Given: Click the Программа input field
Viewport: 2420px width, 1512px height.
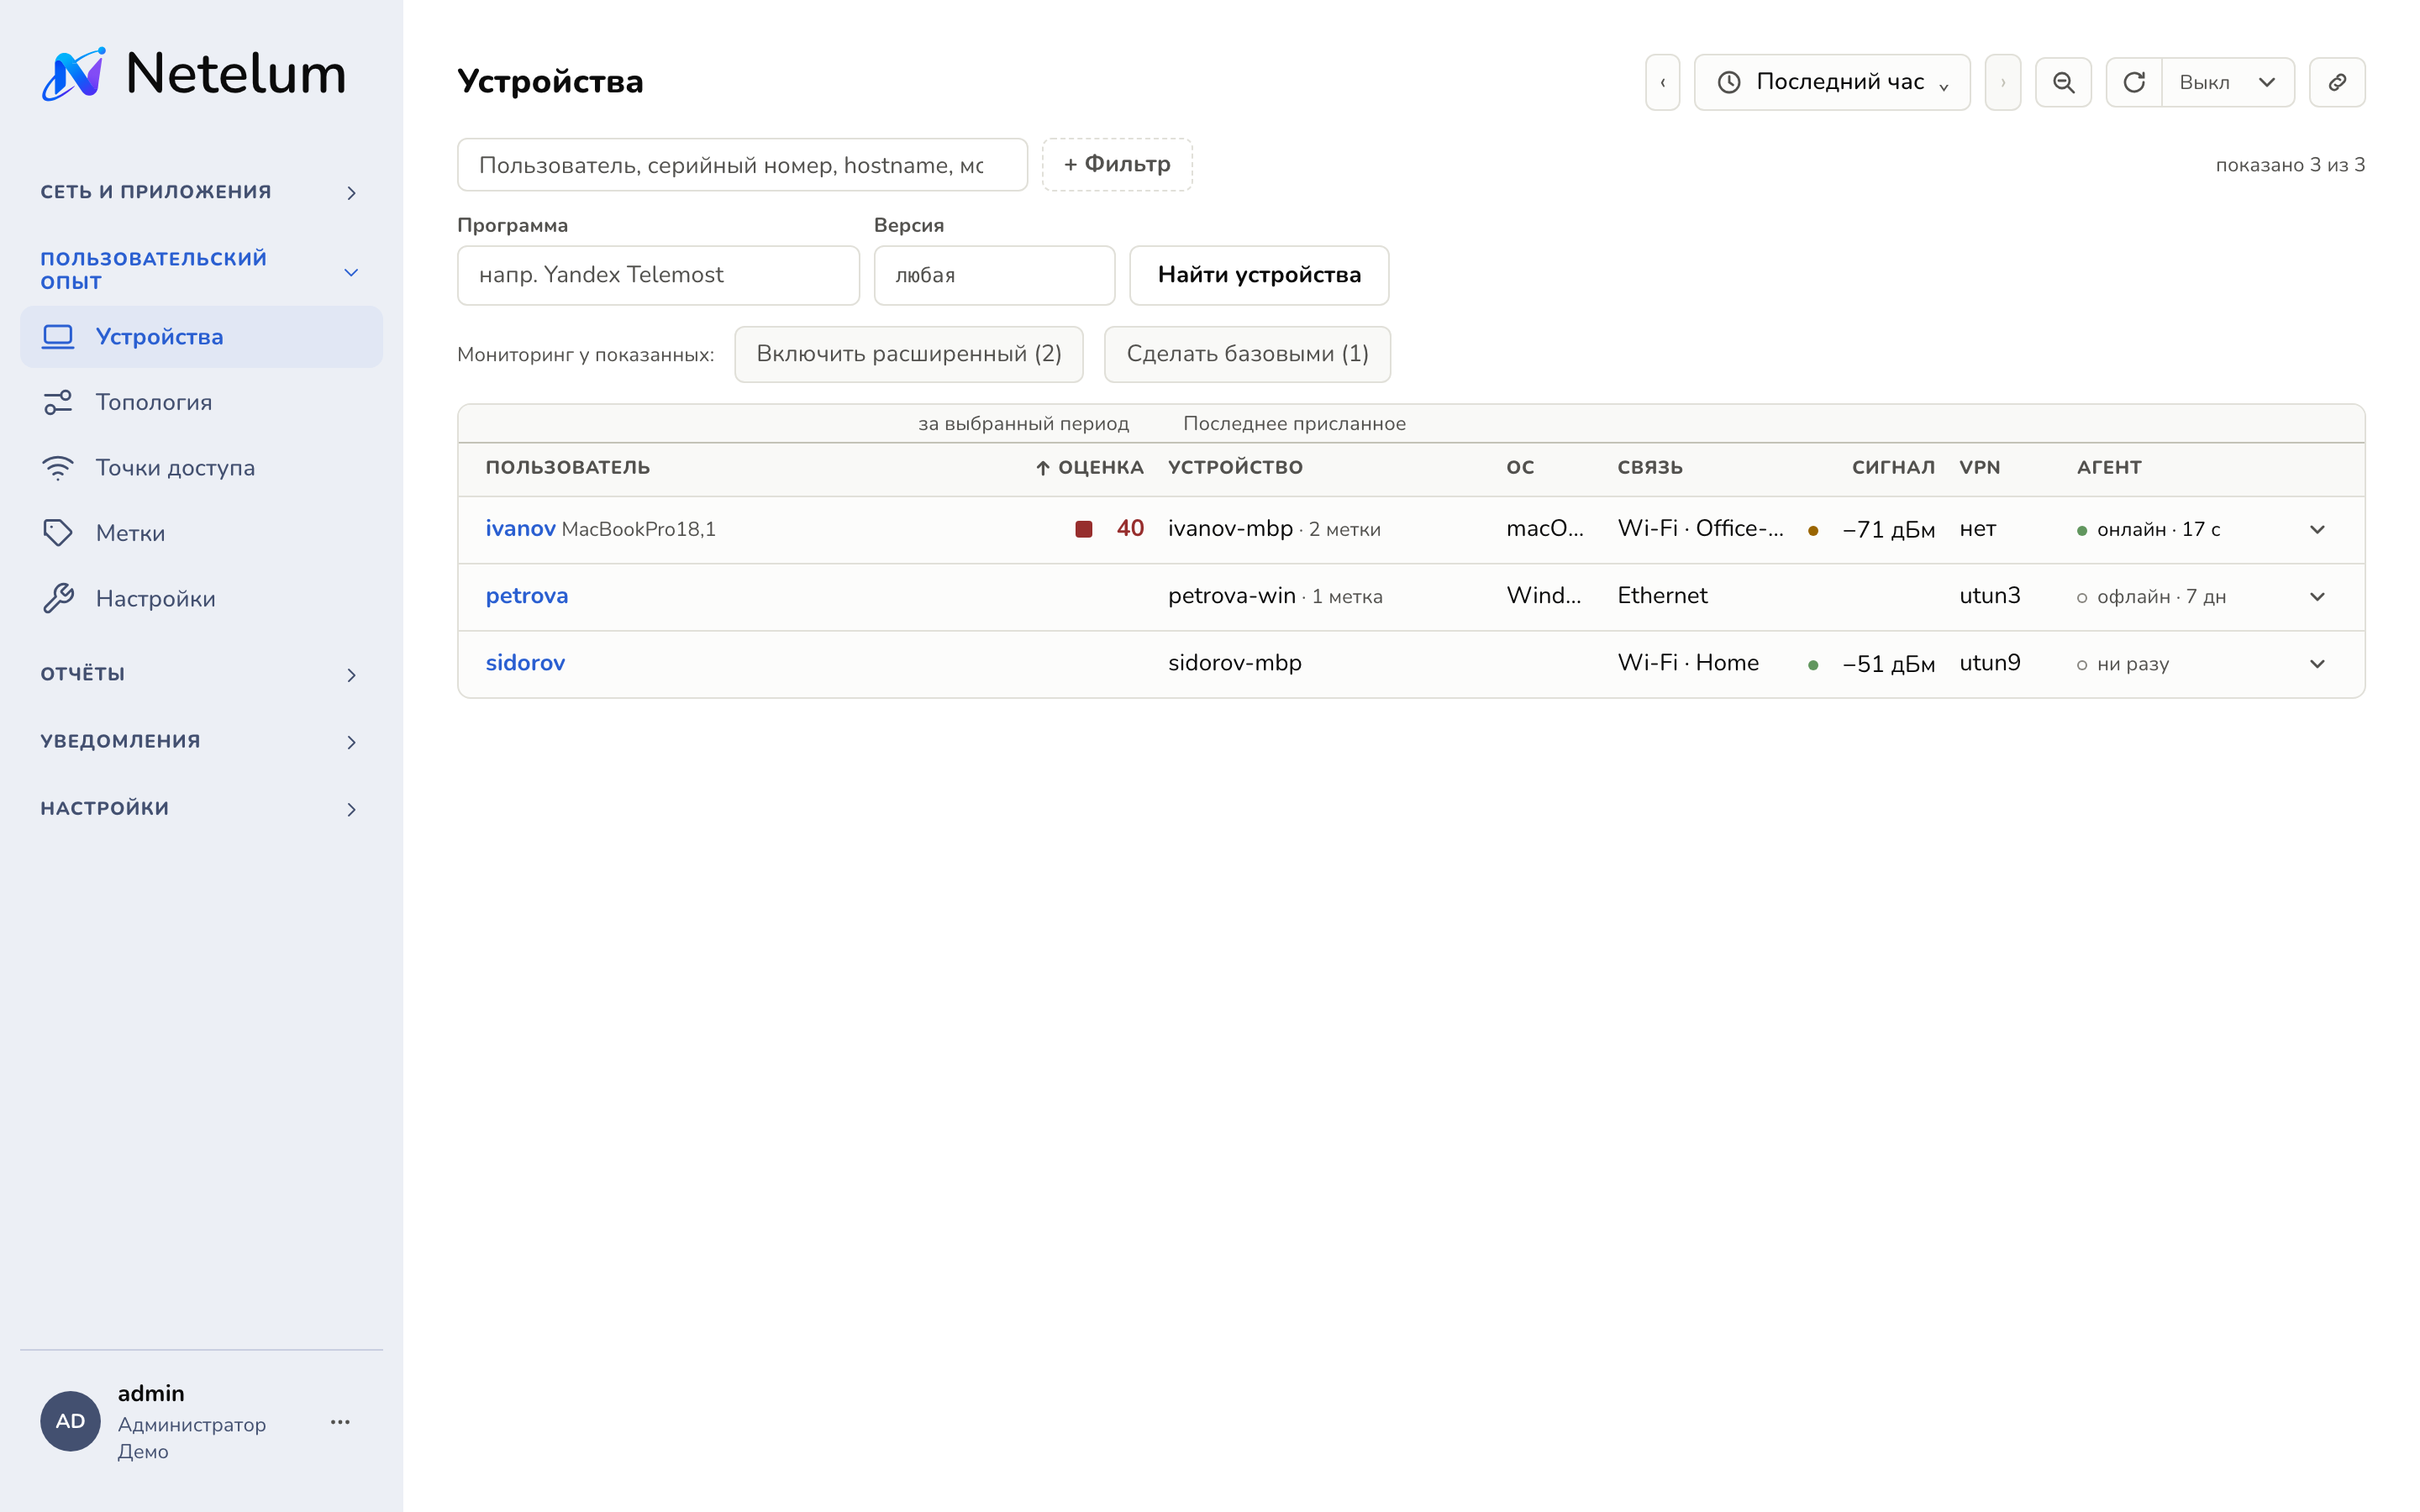Looking at the screenshot, I should point(658,275).
